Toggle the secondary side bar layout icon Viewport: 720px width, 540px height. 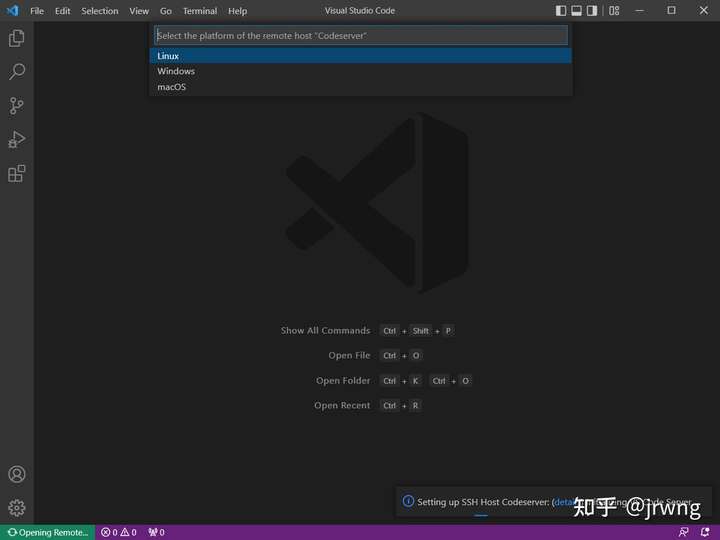(592, 11)
